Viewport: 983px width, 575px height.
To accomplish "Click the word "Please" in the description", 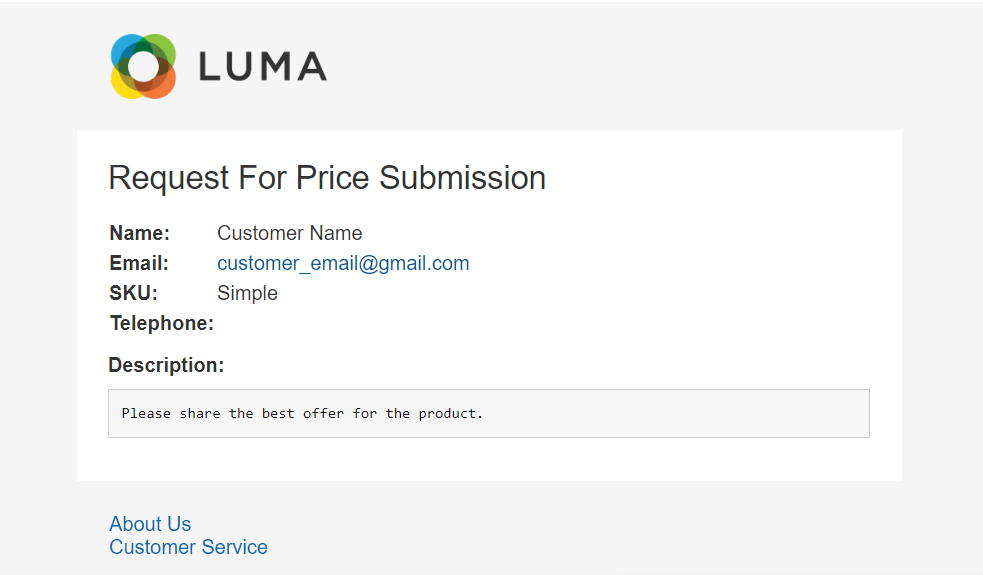I will (146, 413).
